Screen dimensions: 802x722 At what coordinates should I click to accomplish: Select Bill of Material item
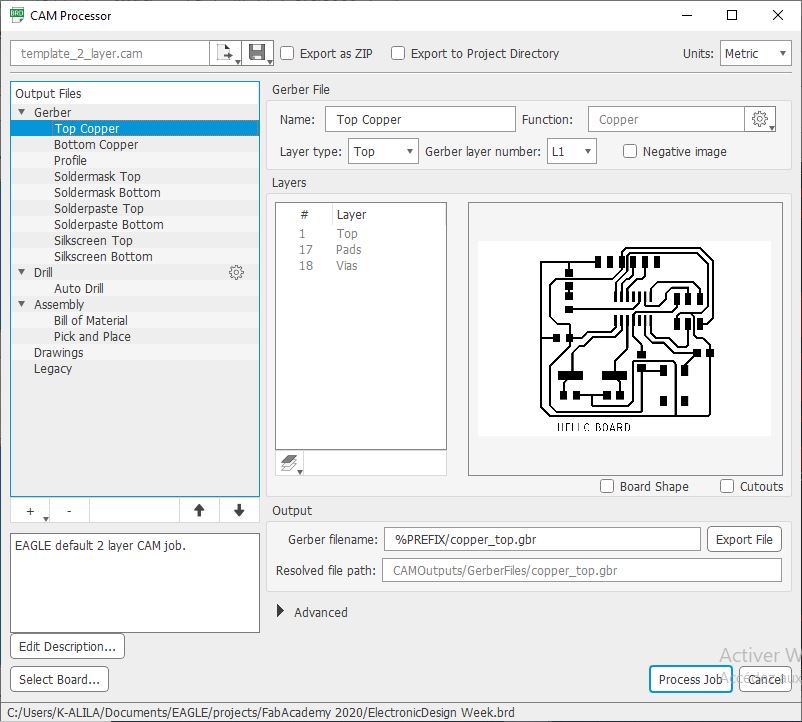tap(135, 321)
